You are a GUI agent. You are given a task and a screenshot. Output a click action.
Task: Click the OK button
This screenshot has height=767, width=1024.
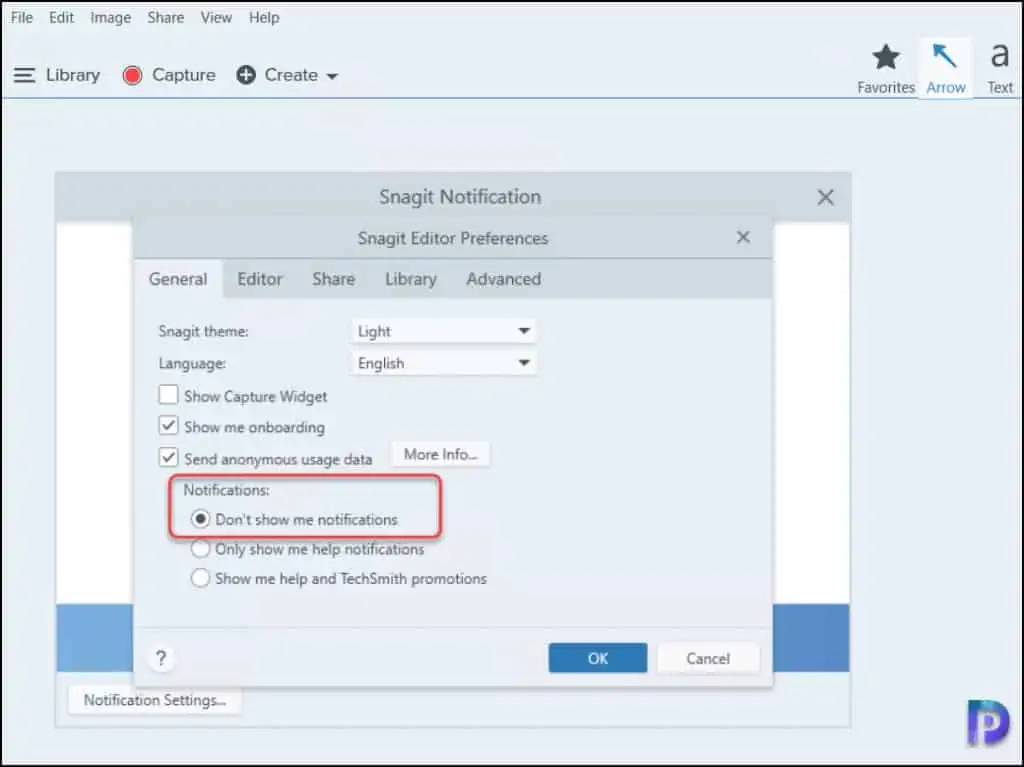point(598,658)
